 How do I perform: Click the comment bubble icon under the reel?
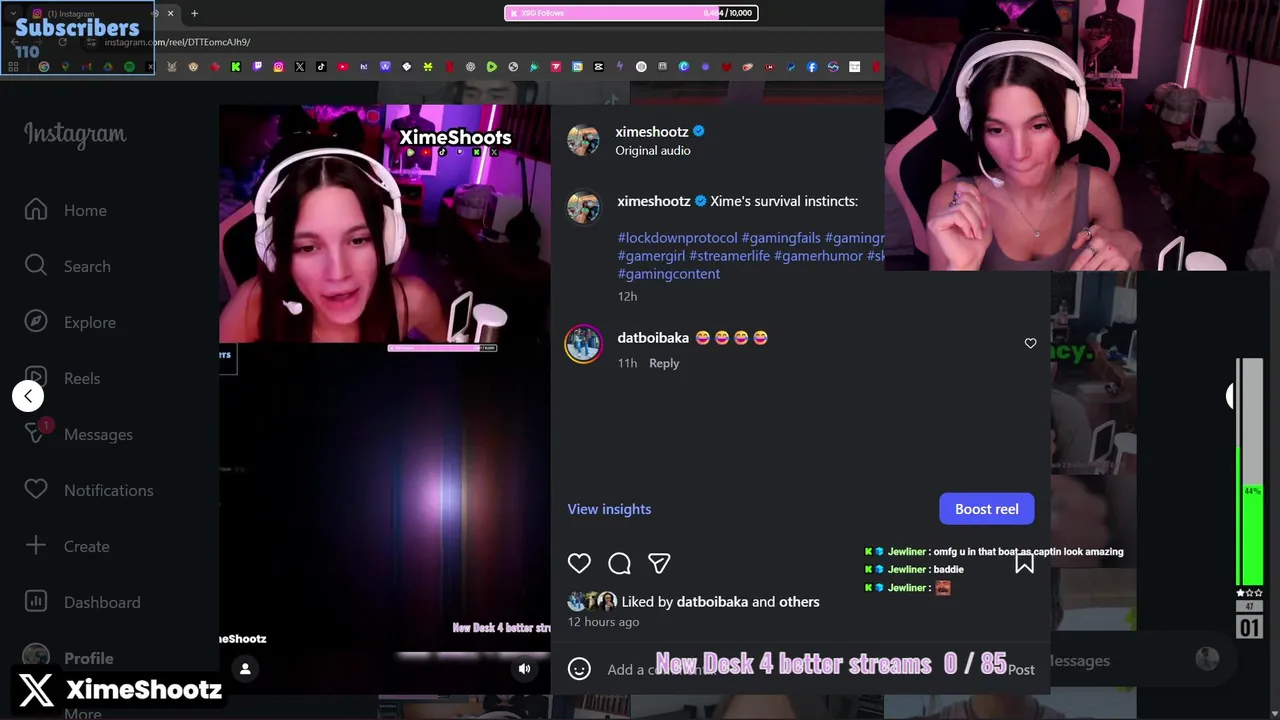(x=619, y=563)
